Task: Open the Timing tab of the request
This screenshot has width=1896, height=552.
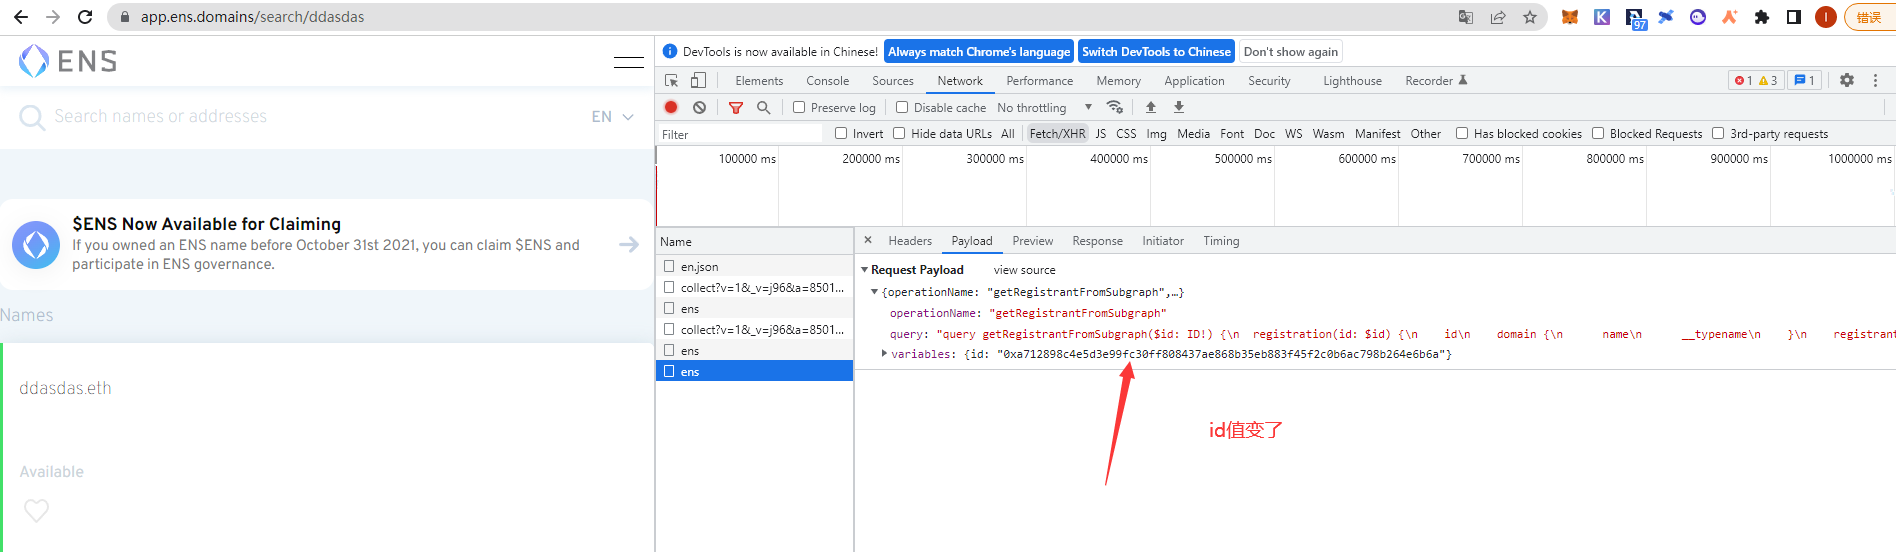Action: [1221, 241]
